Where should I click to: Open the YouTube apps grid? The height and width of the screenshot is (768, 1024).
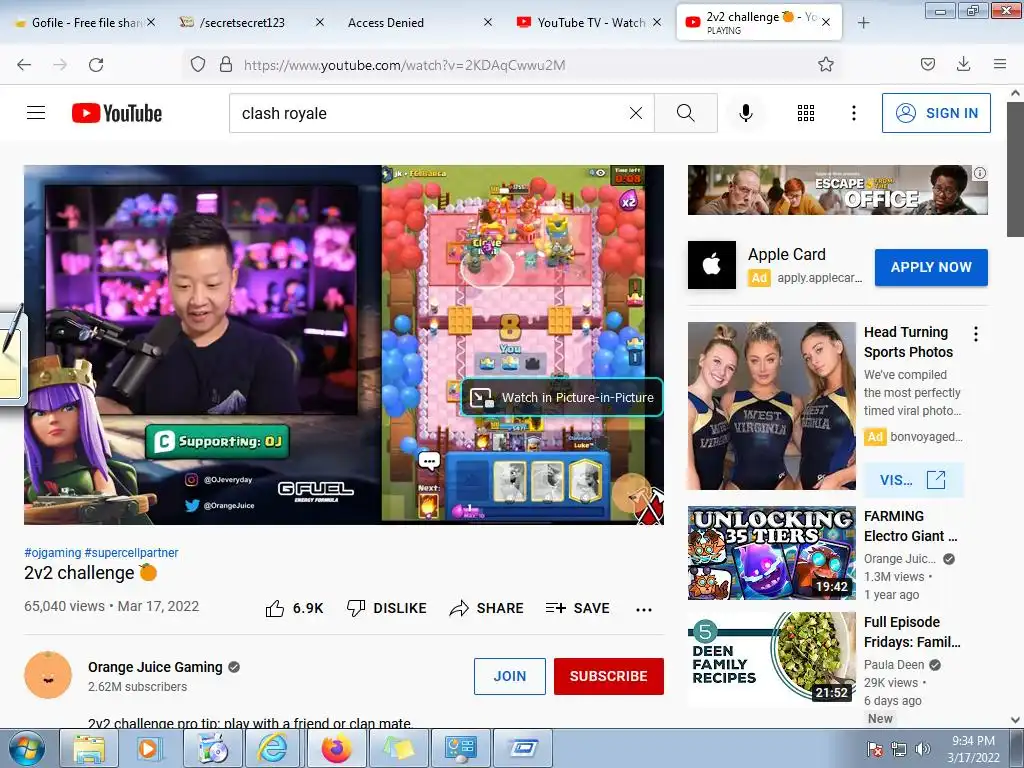806,113
